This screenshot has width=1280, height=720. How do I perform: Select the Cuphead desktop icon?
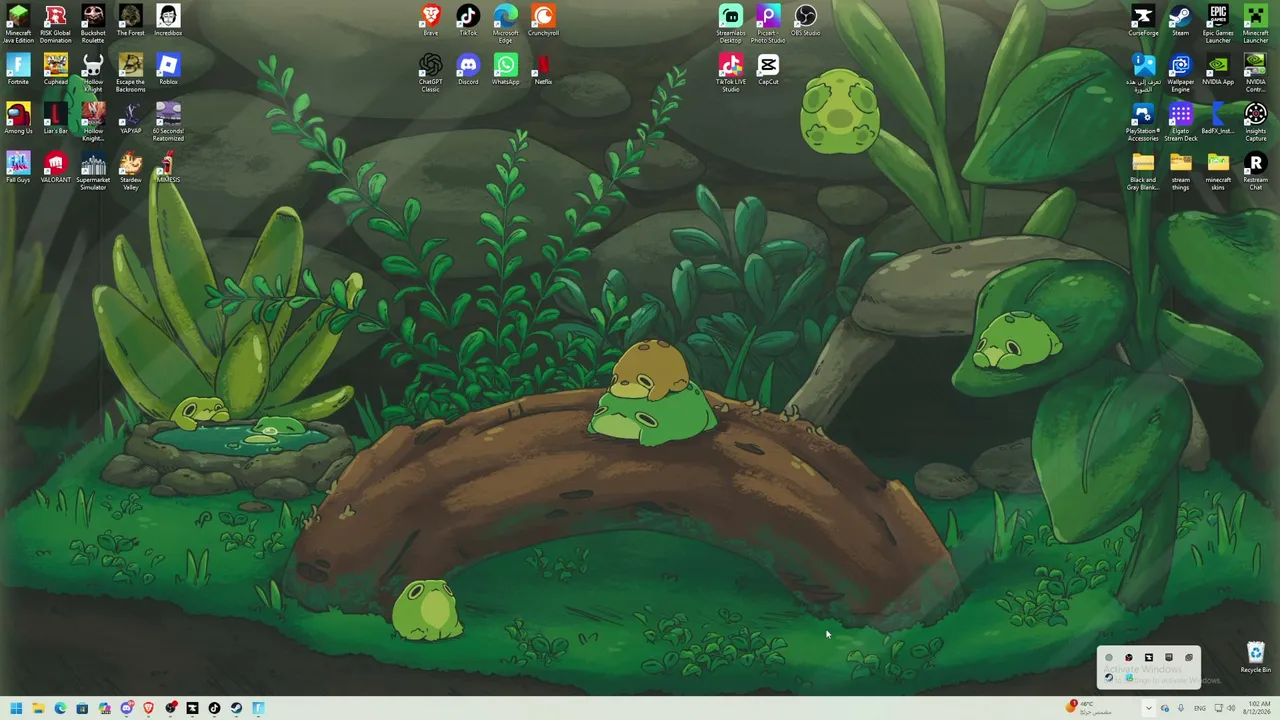click(56, 69)
